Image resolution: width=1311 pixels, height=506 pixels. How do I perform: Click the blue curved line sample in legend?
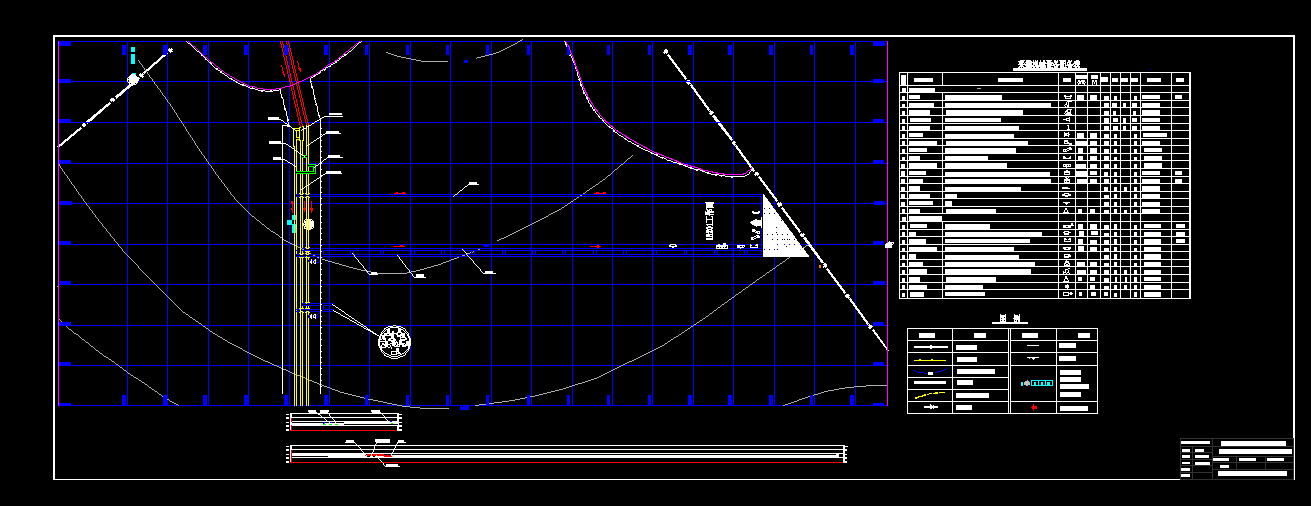click(930, 371)
